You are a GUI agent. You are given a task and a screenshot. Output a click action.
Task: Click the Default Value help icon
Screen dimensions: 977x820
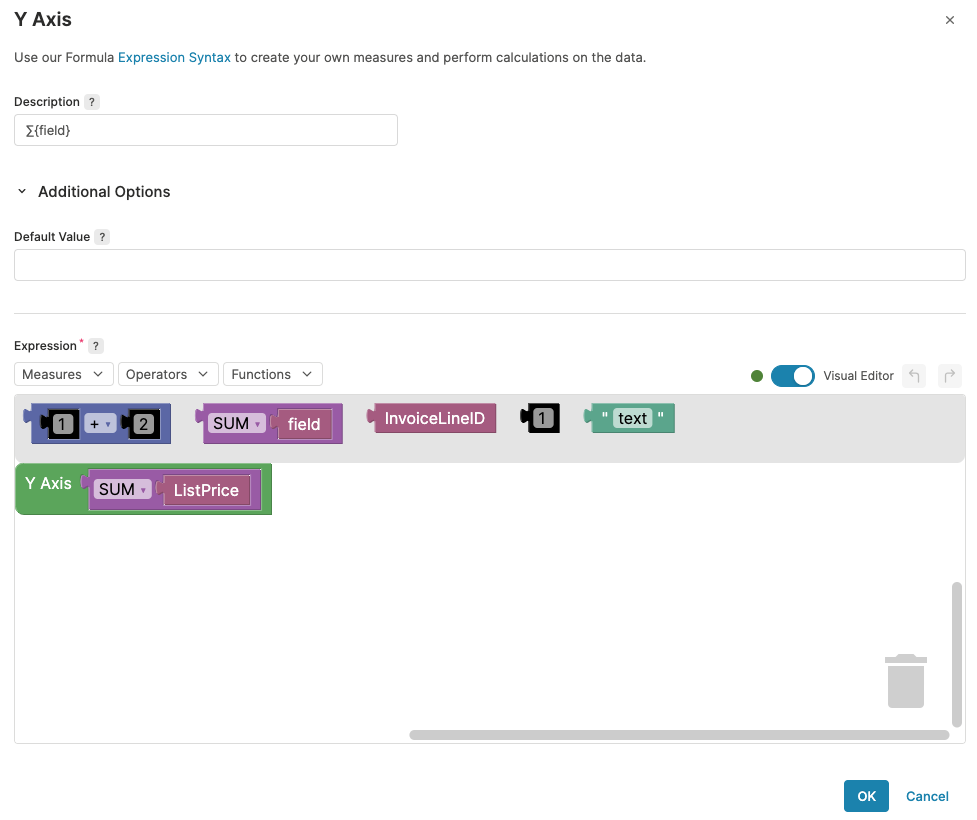click(x=102, y=237)
